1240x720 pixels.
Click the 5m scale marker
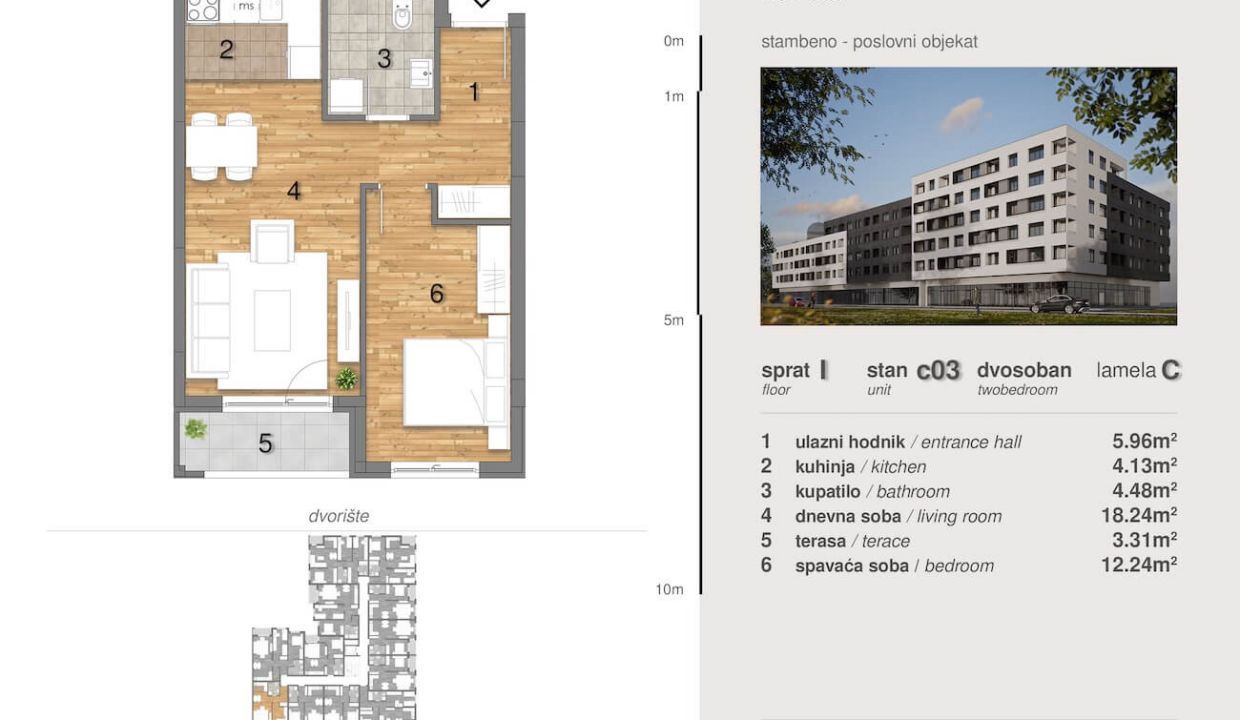pyautogui.click(x=674, y=320)
